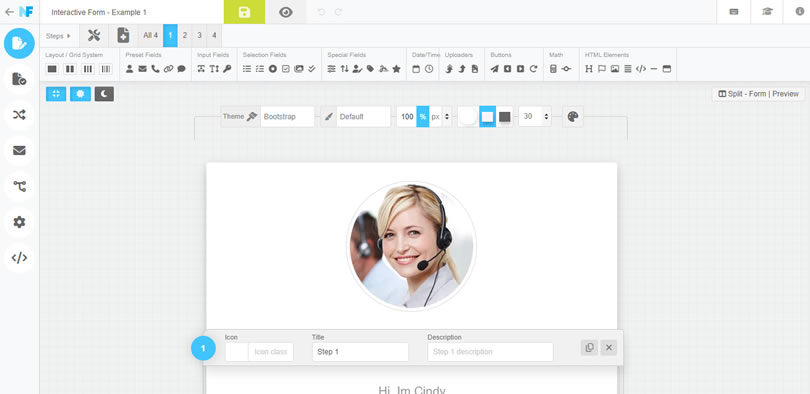Add email preset field envelope icon

[142, 69]
